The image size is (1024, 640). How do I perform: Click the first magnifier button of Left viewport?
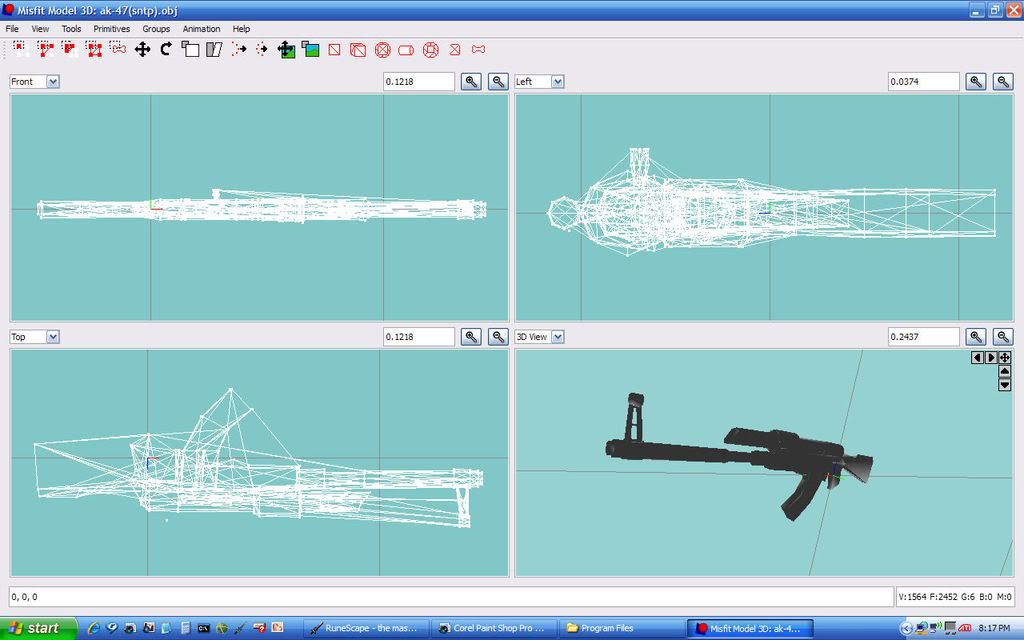coord(976,82)
